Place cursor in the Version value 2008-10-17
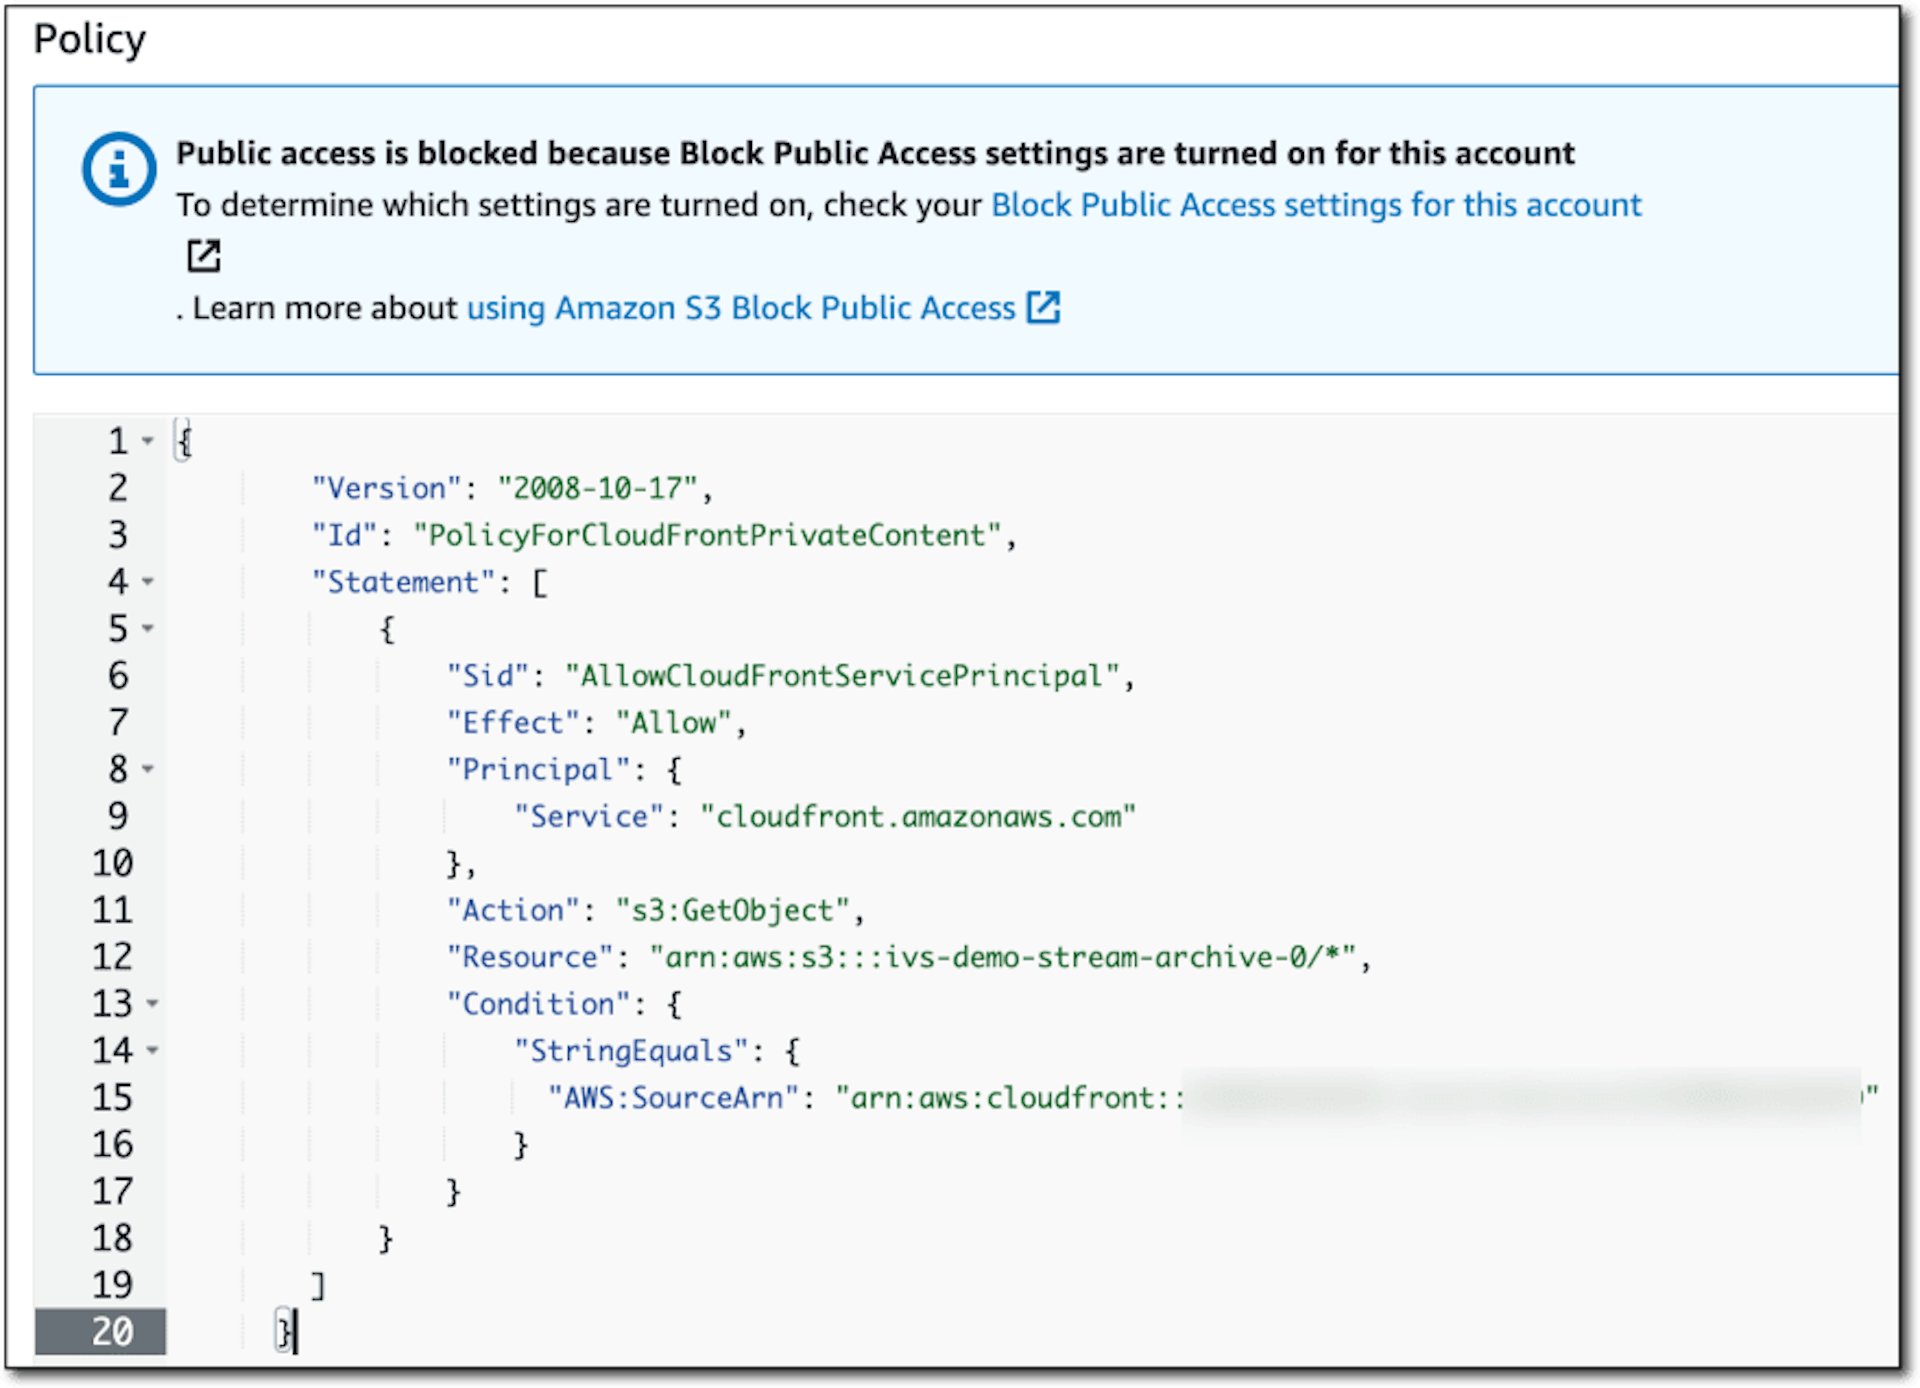This screenshot has width=1920, height=1388. click(x=597, y=488)
